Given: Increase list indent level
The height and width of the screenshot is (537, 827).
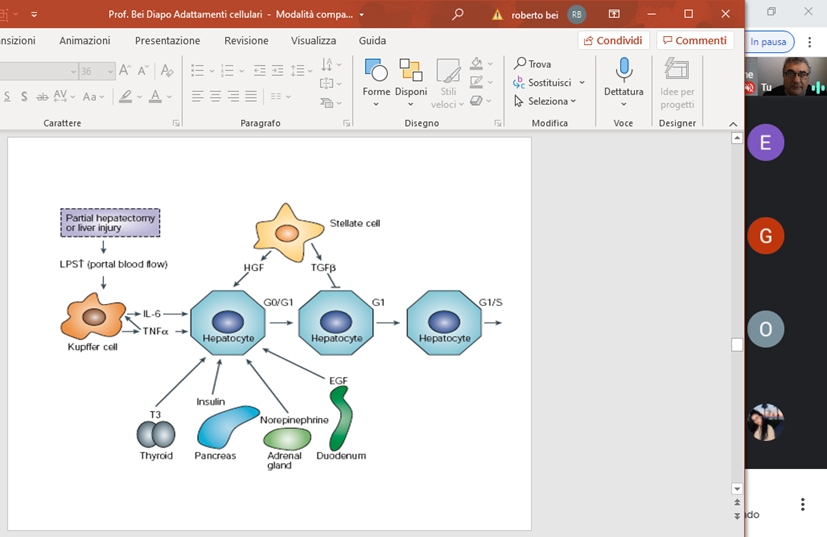Looking at the screenshot, I should [277, 70].
